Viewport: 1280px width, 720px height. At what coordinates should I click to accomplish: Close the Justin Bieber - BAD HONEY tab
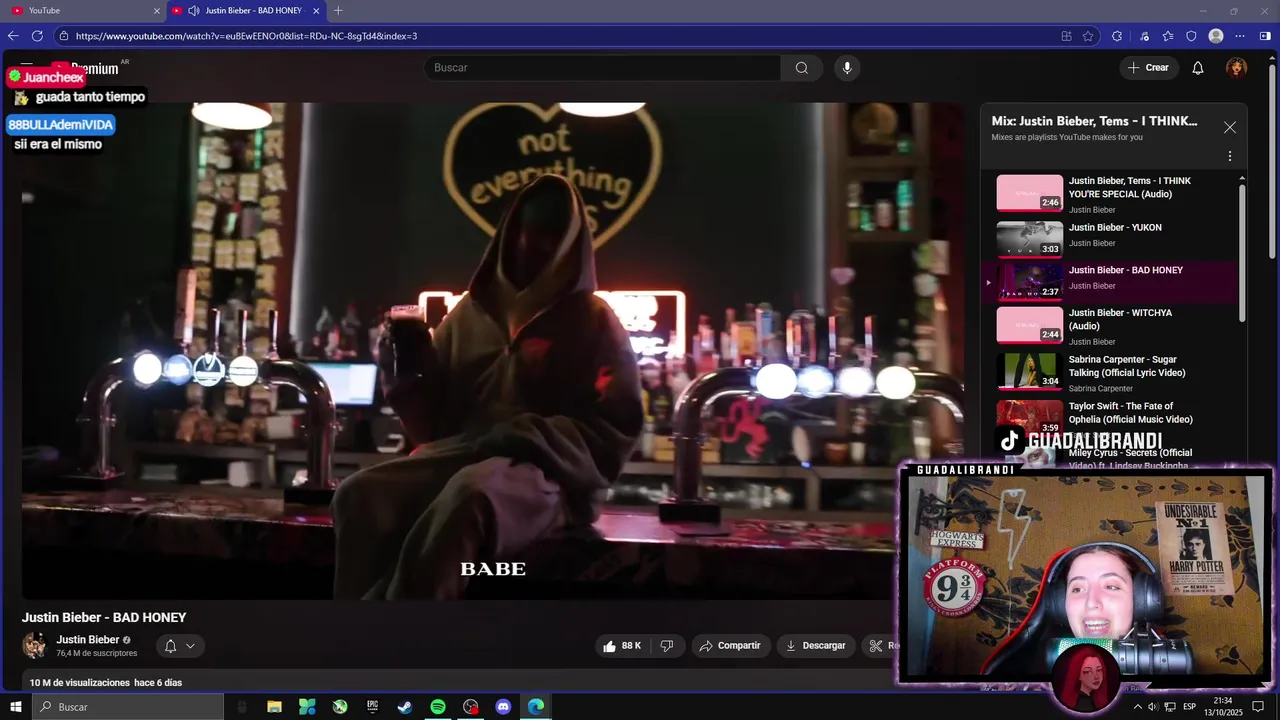click(x=316, y=10)
